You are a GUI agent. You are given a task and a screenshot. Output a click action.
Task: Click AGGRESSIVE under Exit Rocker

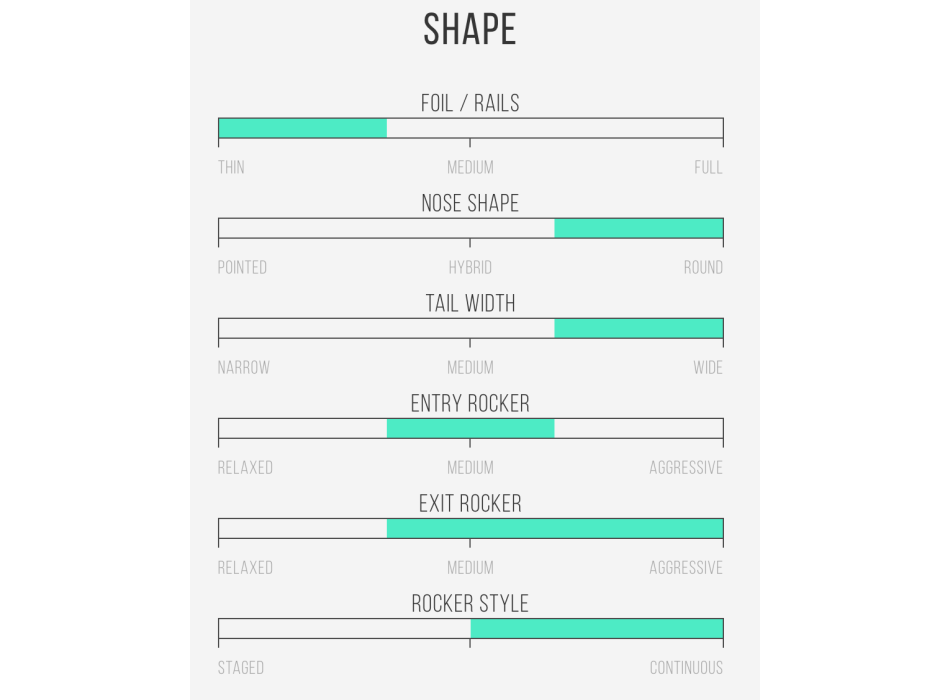pyautogui.click(x=686, y=567)
